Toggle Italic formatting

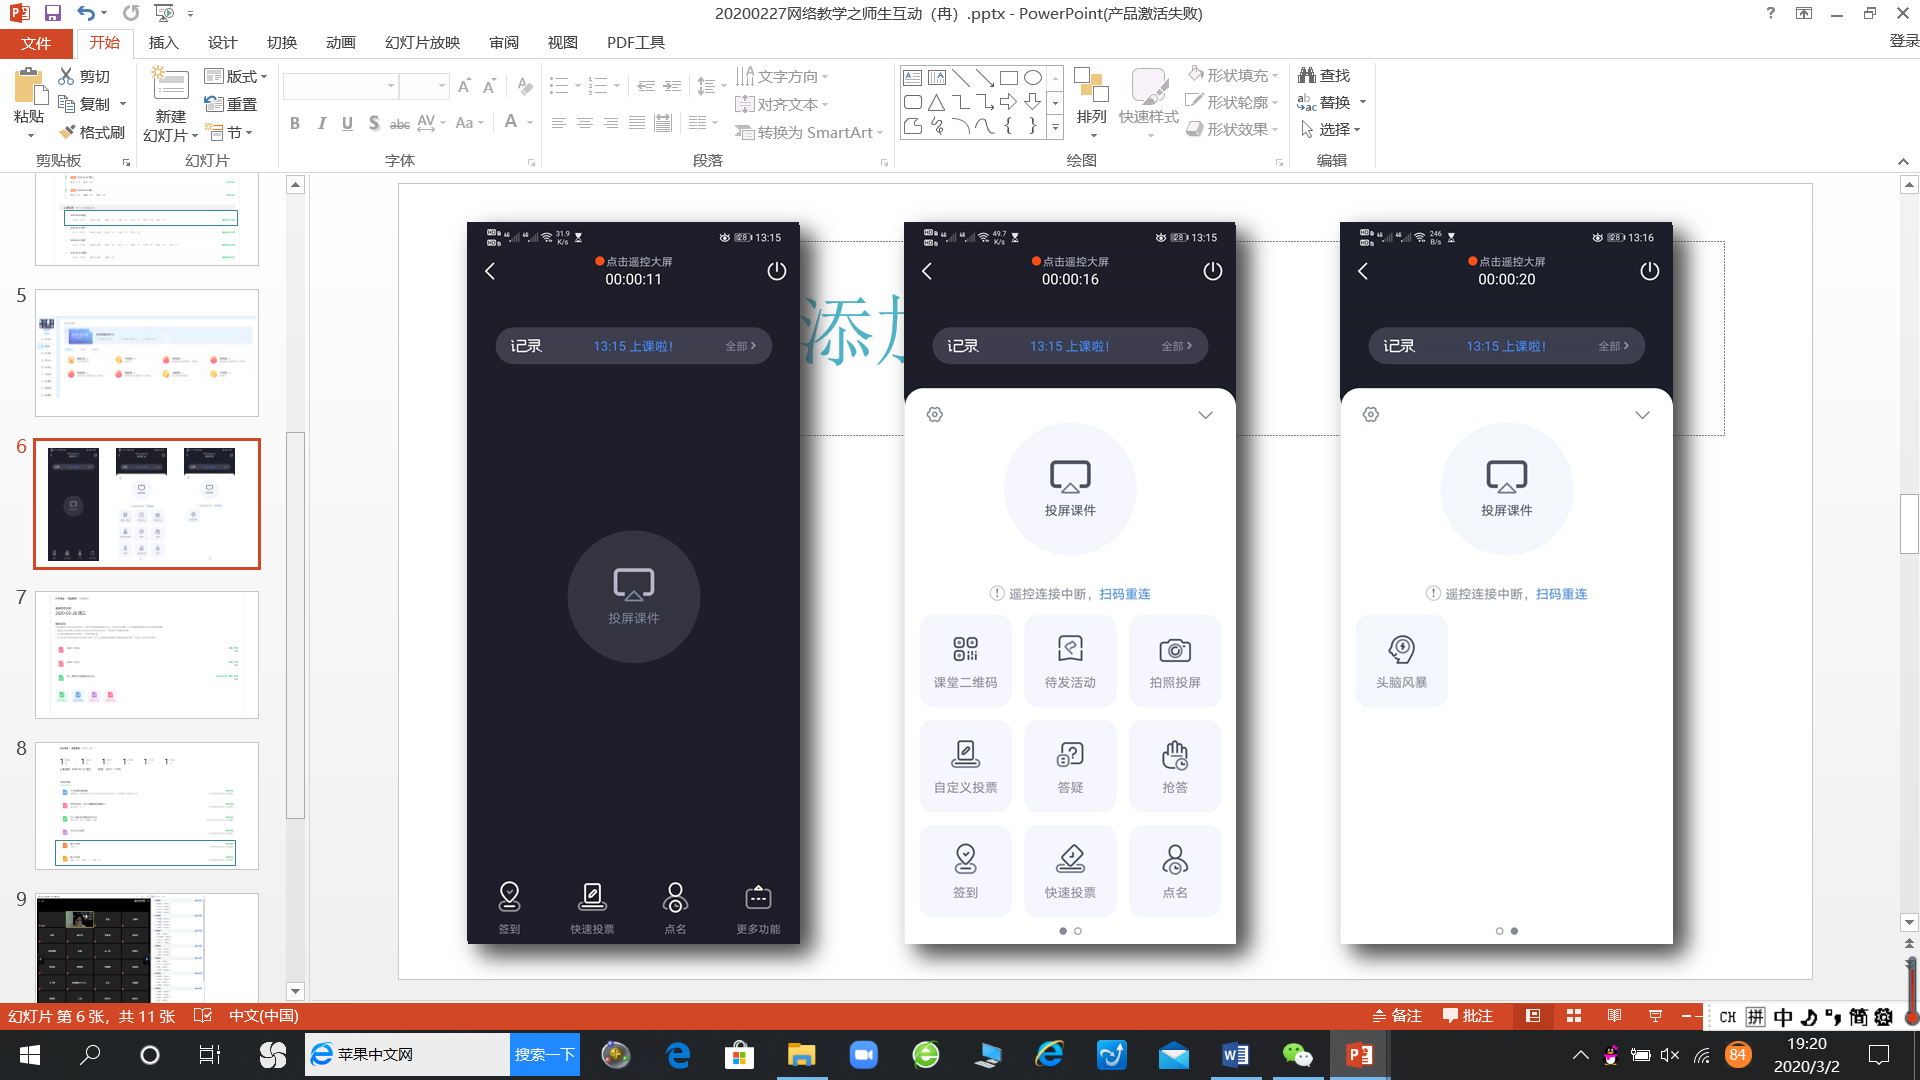point(321,123)
